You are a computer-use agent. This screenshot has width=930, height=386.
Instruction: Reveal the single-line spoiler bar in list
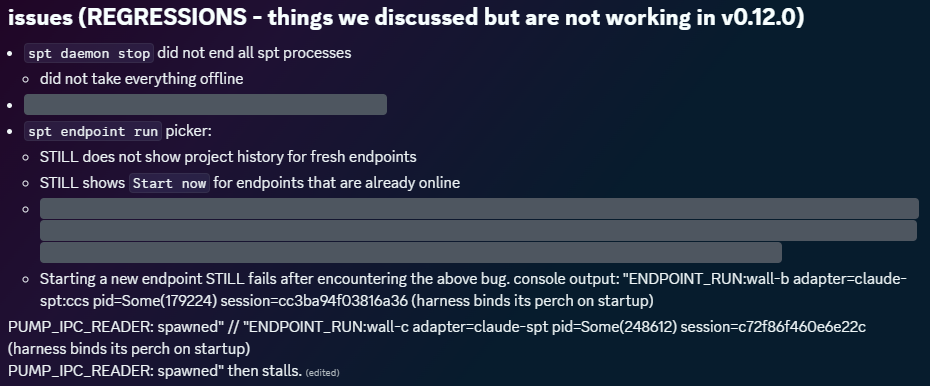205,104
